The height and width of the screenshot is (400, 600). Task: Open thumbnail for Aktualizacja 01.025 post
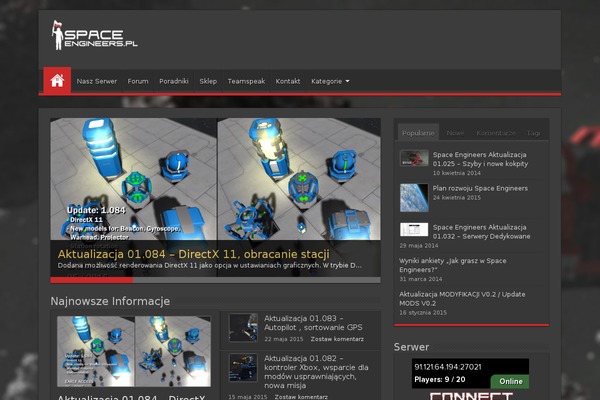414,158
